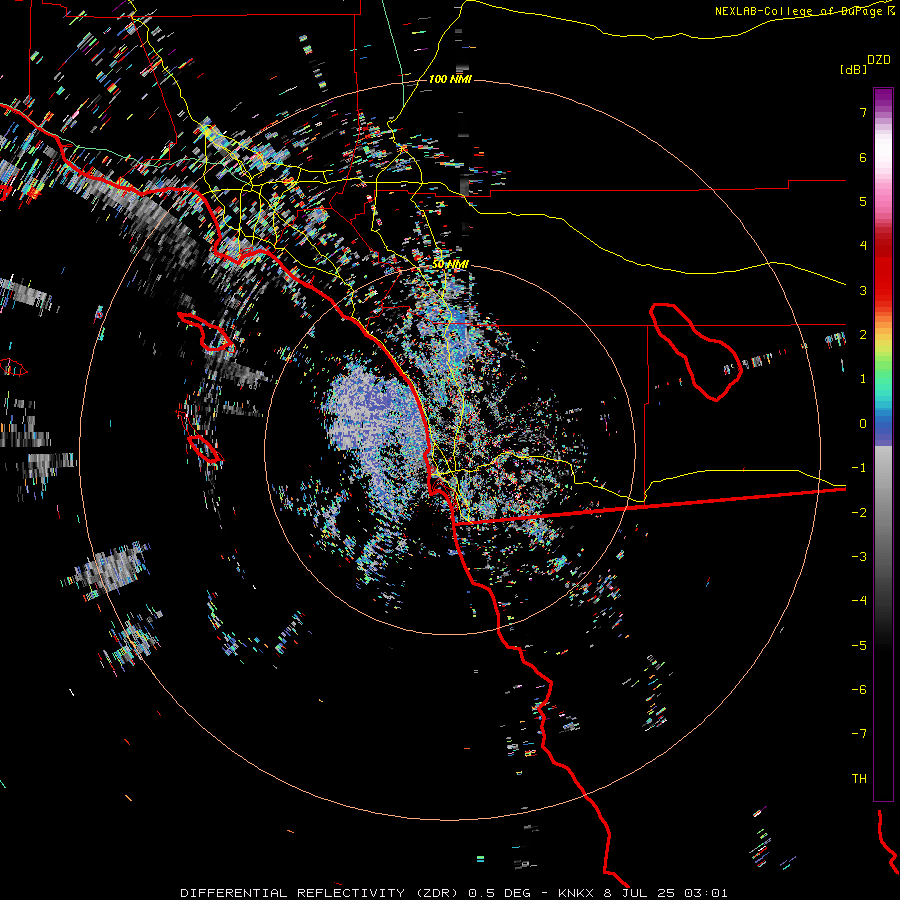Screen dimensions: 900x900
Task: Click the red band of the ZDR color bar
Action: pyautogui.click(x=883, y=270)
